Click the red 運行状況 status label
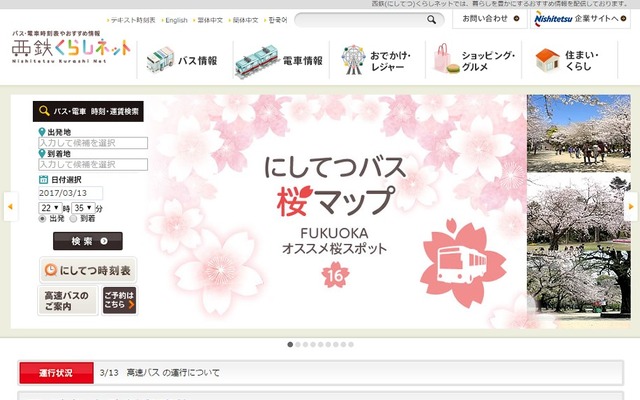Viewport: 640px width, 400px height. tap(56, 373)
